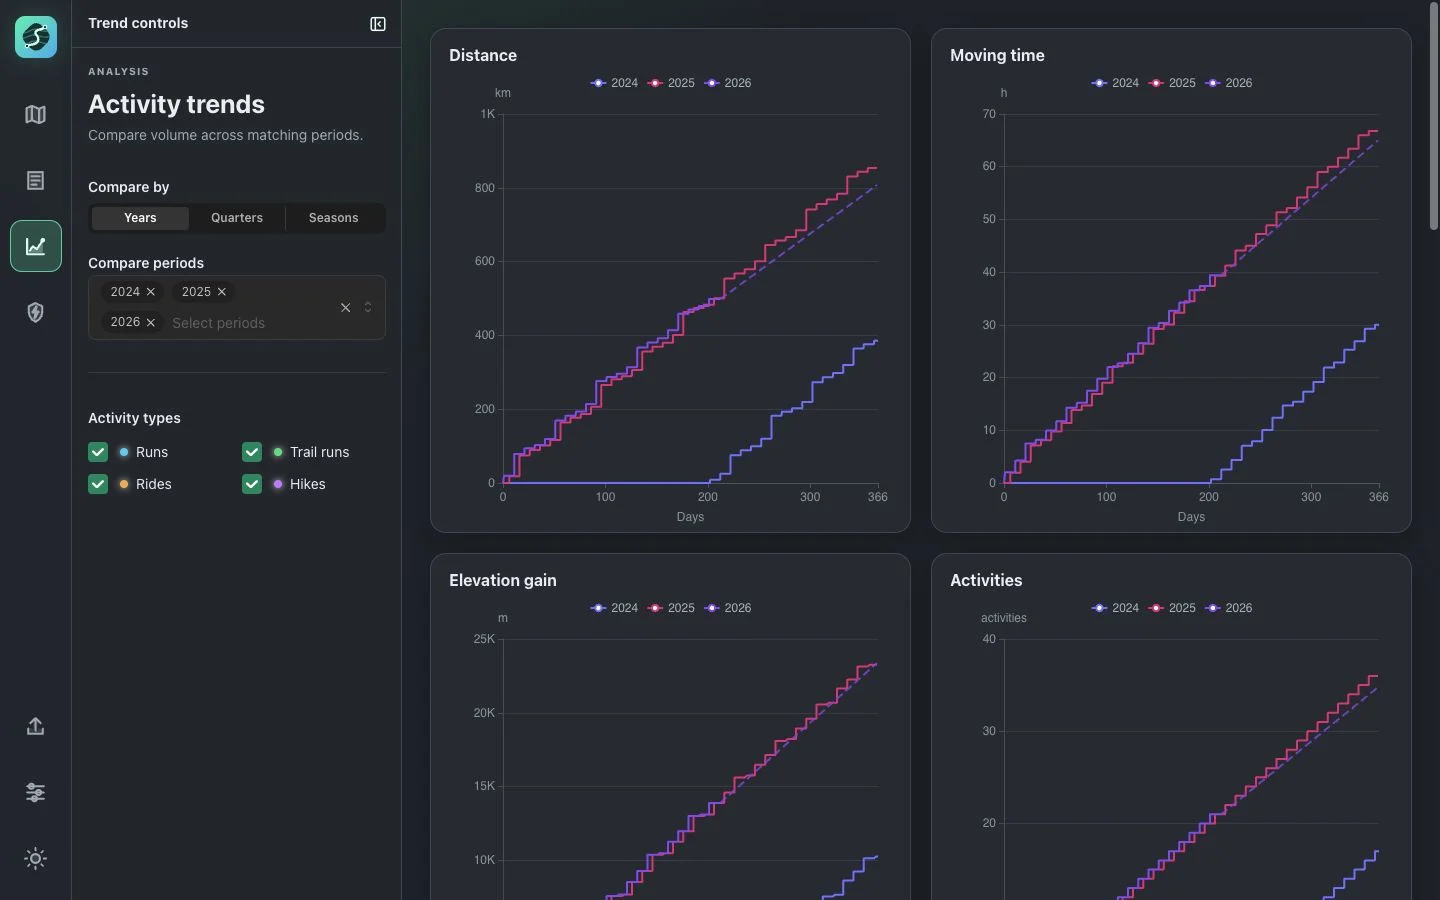Toggle 2025 series in Activities legend
The image size is (1440, 900).
pyautogui.click(x=1172, y=608)
